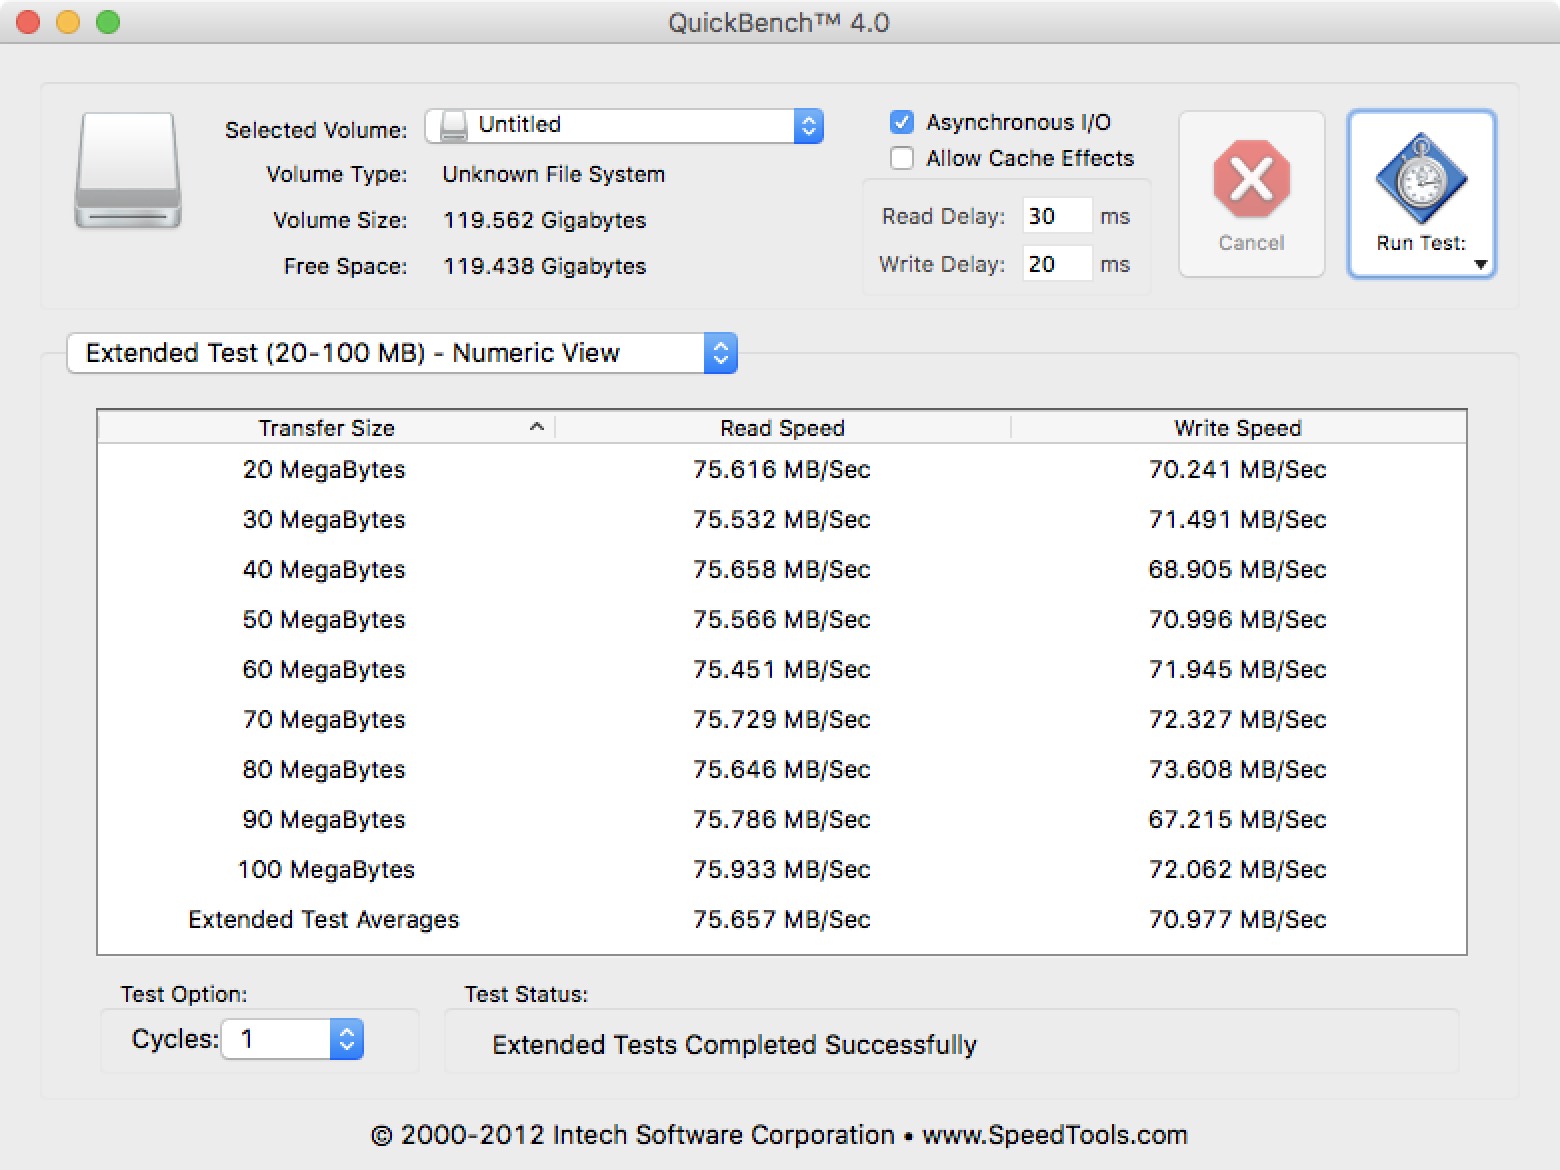This screenshot has width=1560, height=1170.
Task: Click the green zoom window button
Action: click(108, 22)
